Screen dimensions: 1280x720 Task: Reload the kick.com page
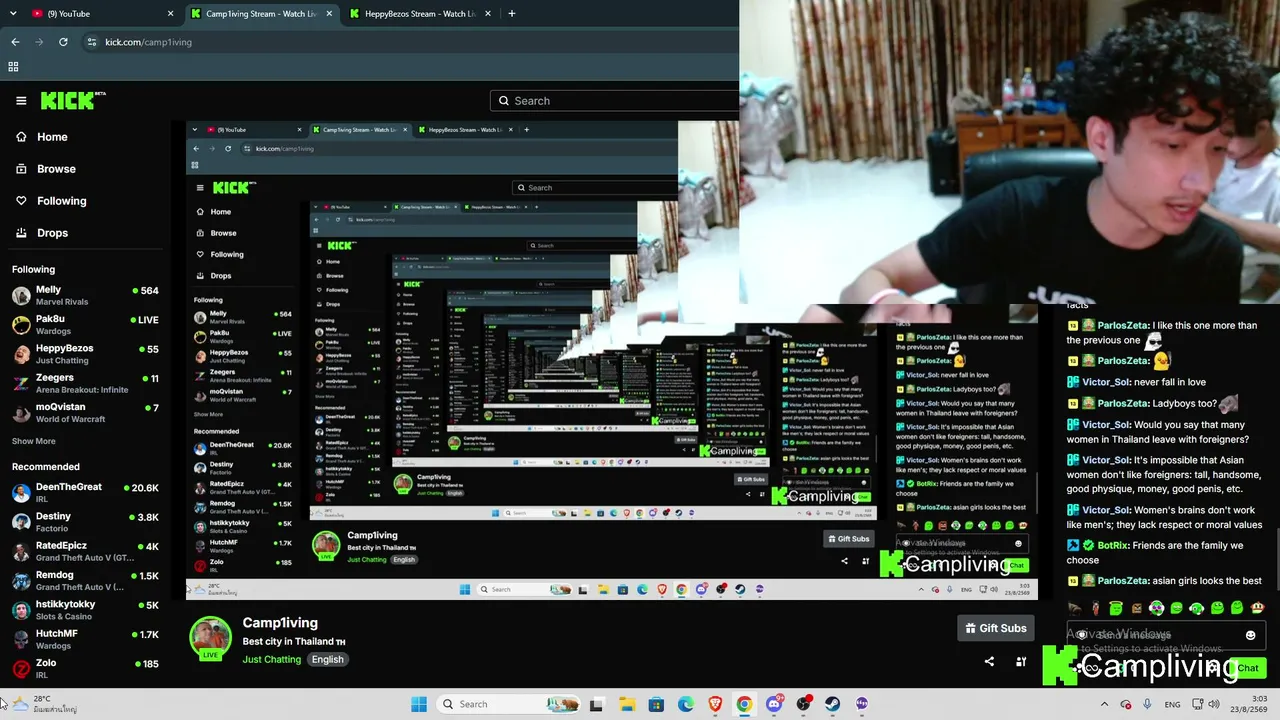click(x=63, y=42)
